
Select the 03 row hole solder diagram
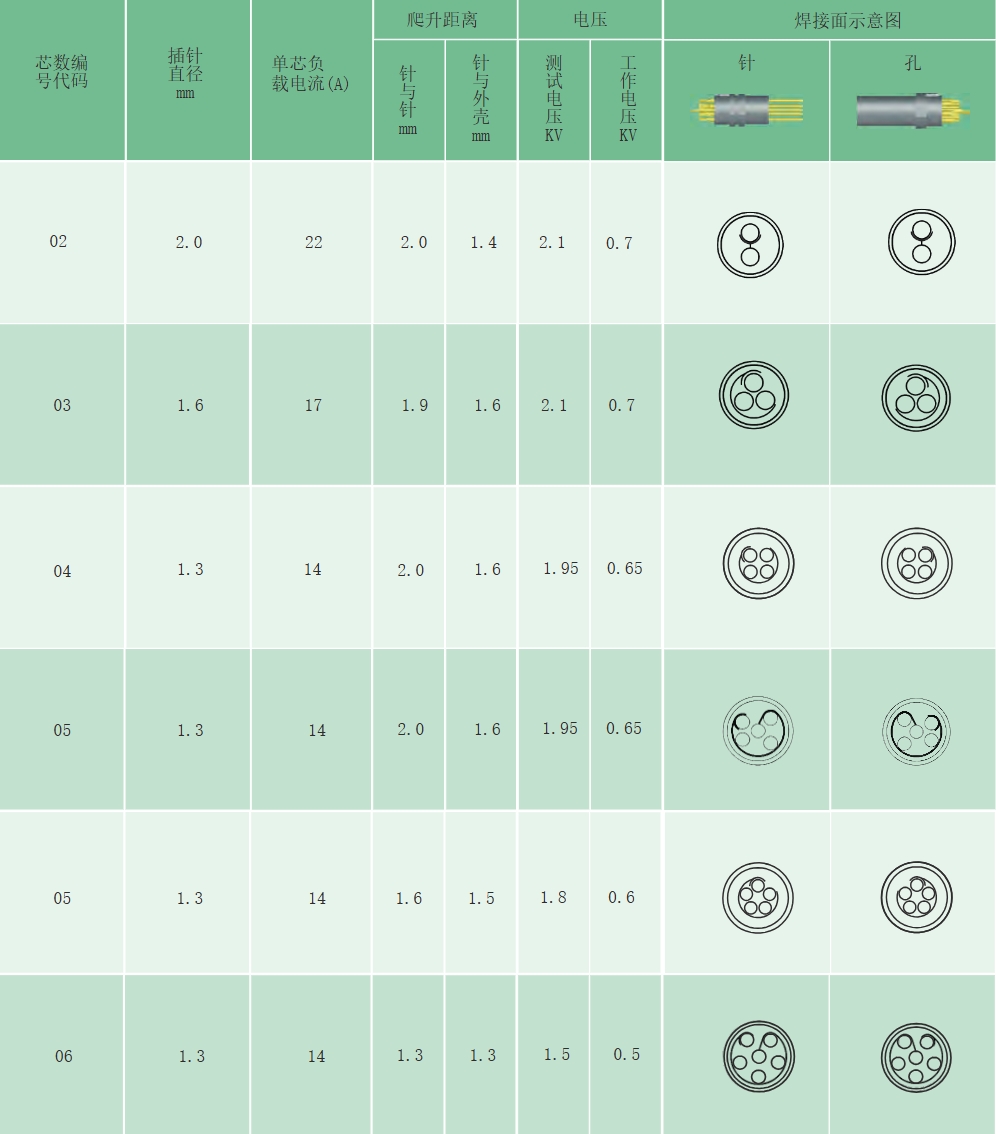click(916, 396)
